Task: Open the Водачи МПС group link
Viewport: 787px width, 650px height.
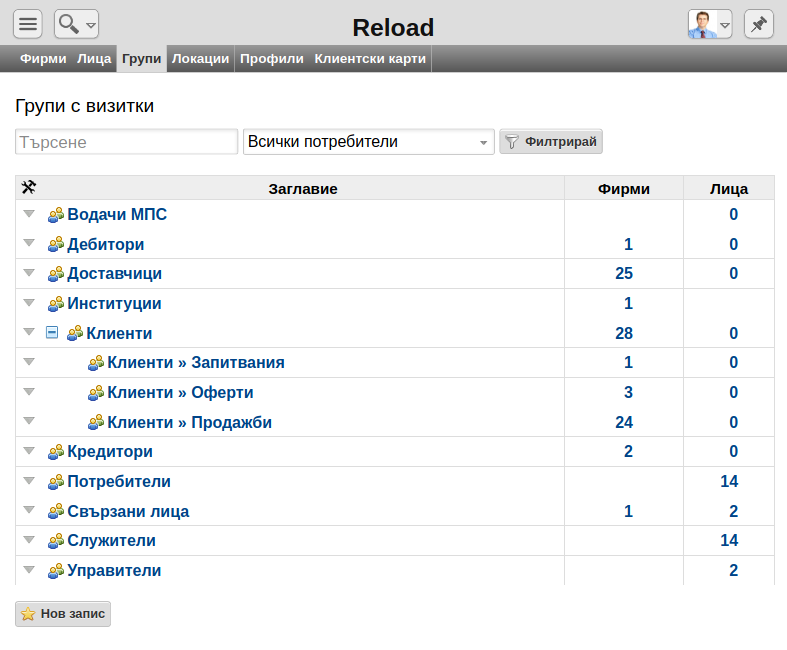Action: (117, 214)
